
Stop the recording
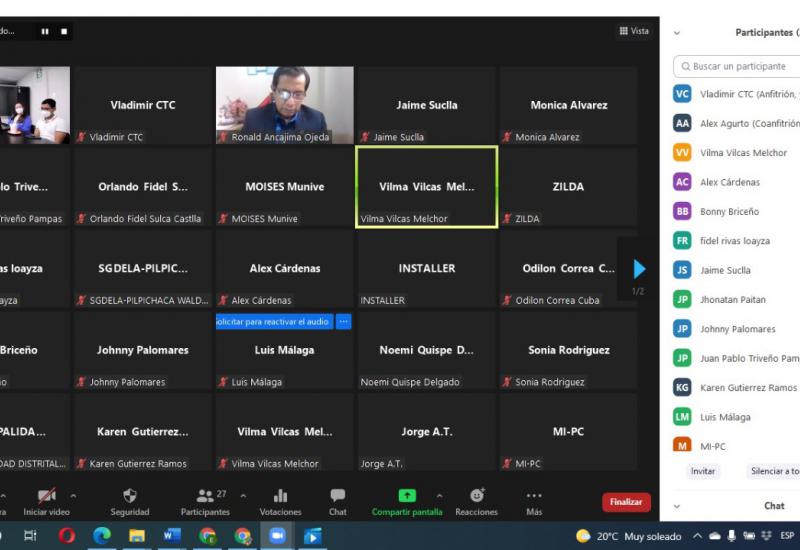[64, 32]
